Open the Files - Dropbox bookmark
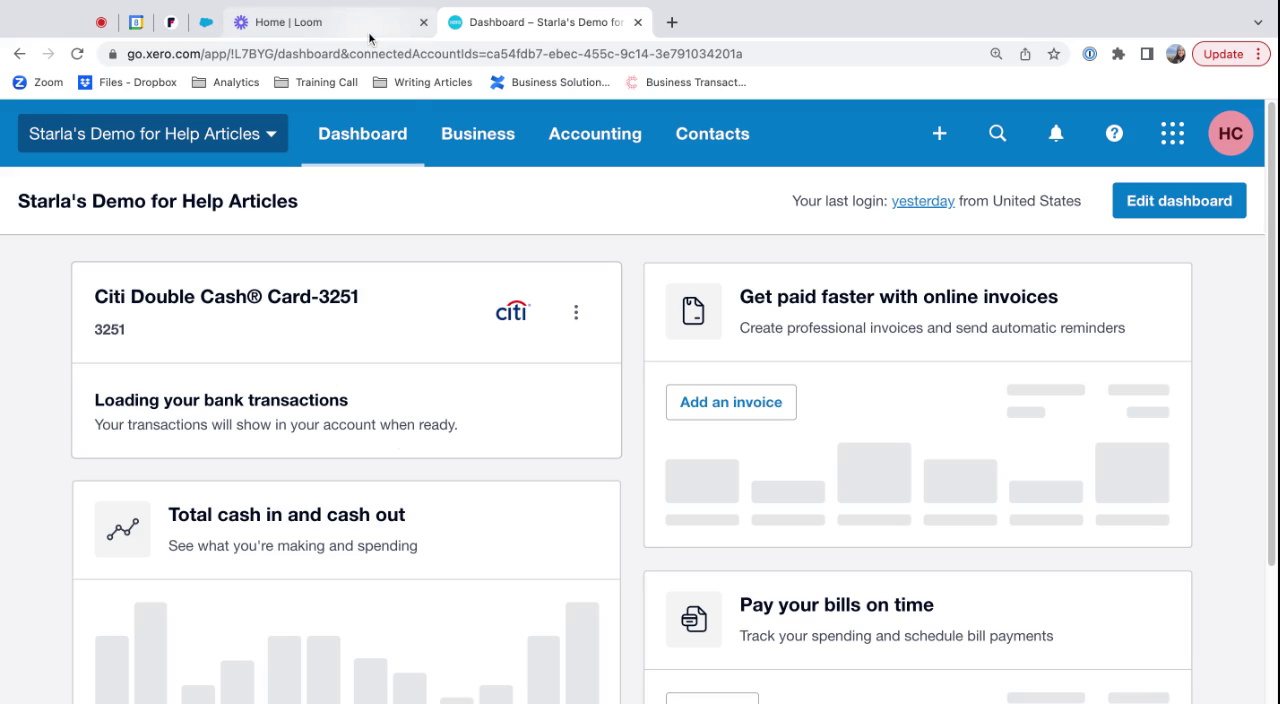The width and height of the screenshot is (1280, 704). pyautogui.click(x=127, y=82)
